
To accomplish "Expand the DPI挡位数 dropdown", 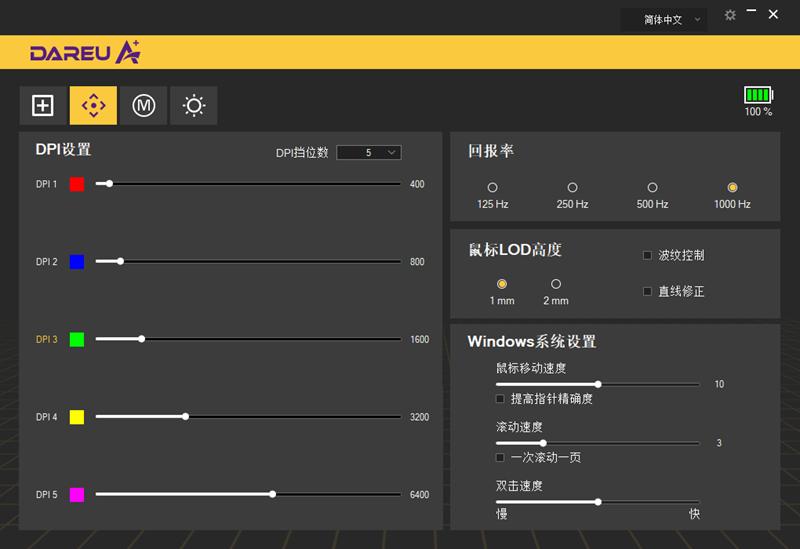I will (369, 153).
